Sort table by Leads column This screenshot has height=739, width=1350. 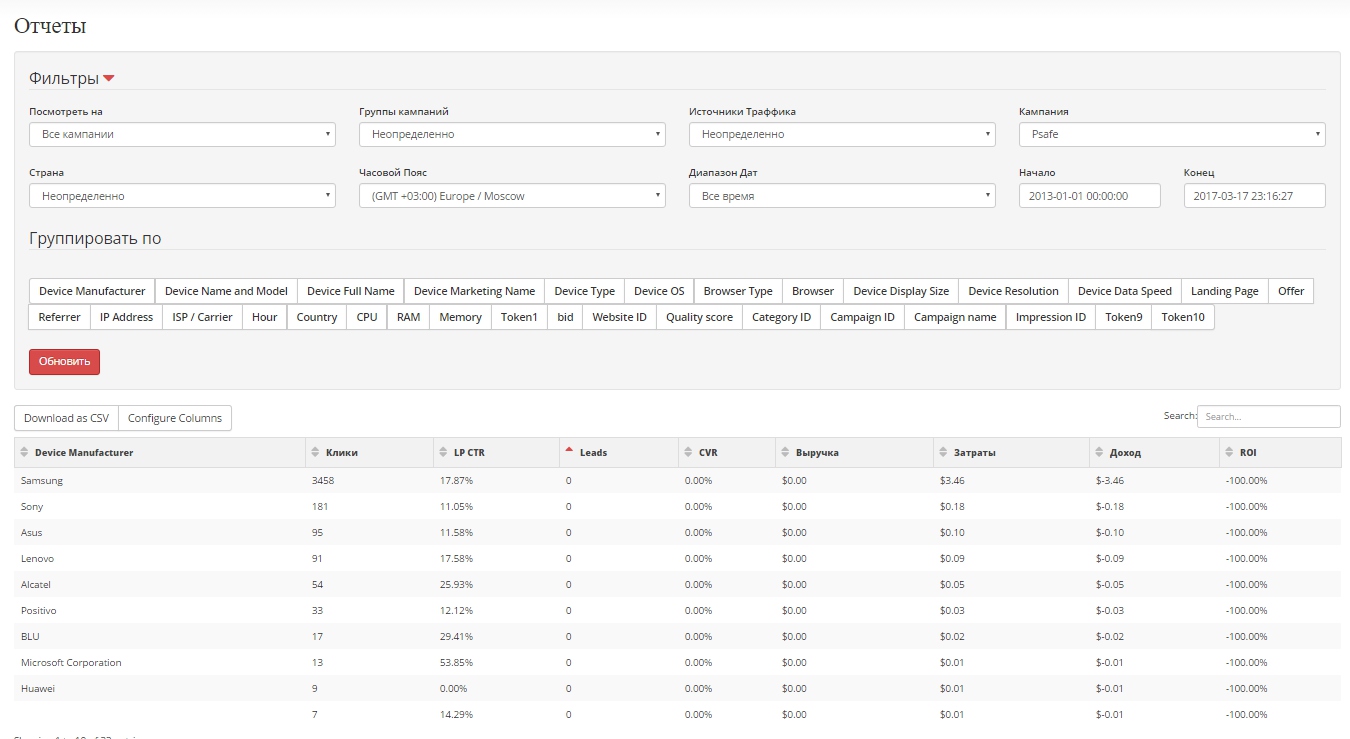tap(618, 453)
